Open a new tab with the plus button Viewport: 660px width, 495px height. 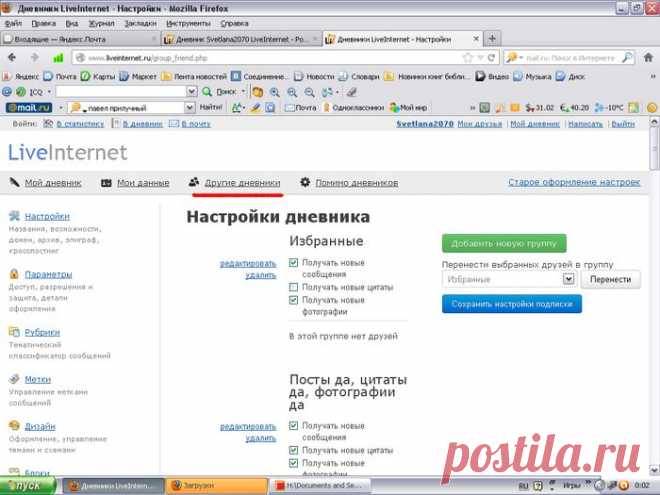492,39
